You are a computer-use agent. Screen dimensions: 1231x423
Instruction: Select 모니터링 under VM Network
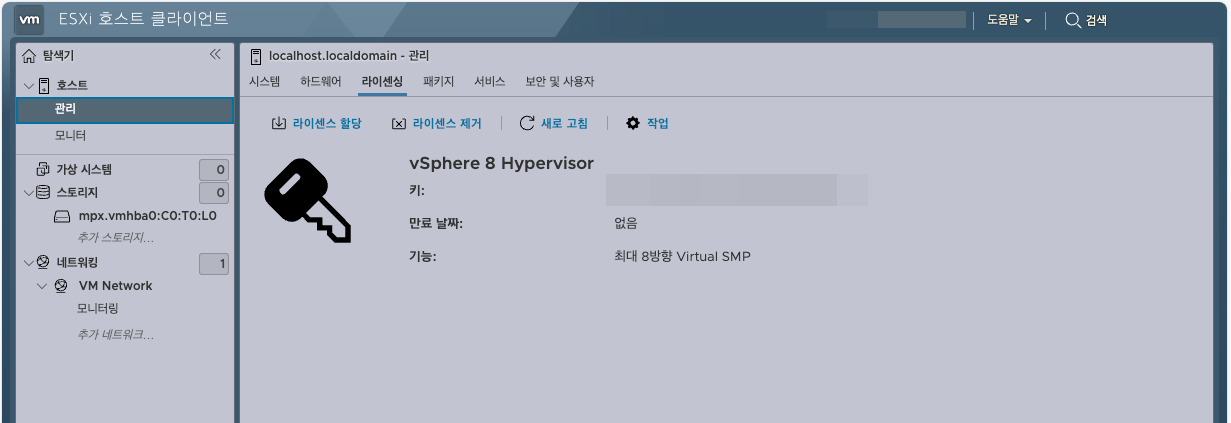[98, 309]
